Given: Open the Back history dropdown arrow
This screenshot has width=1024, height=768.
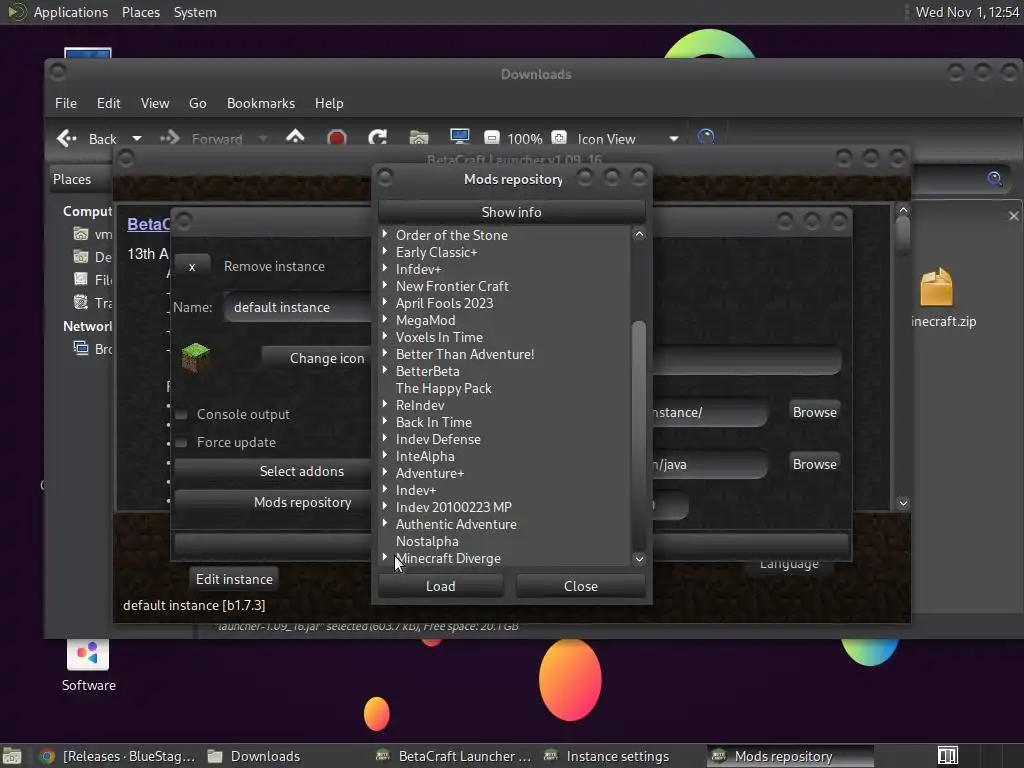Looking at the screenshot, I should tap(136, 138).
